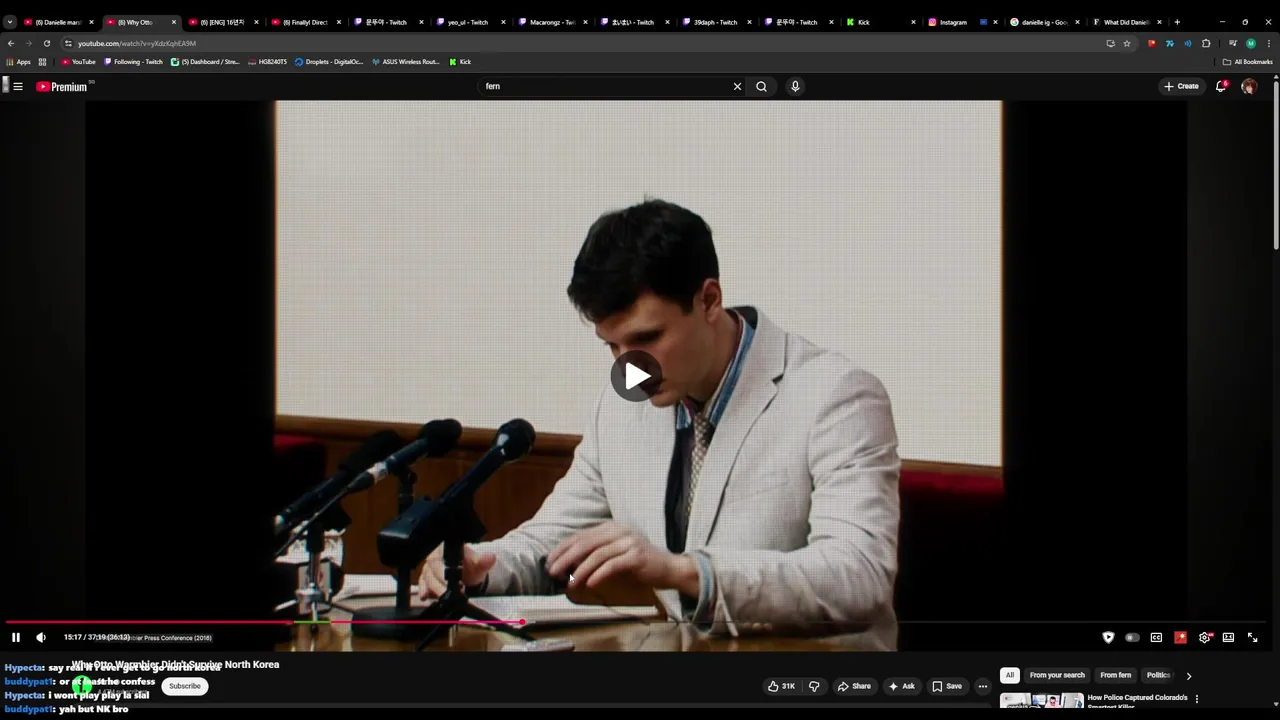Play the video using center play button
Image resolution: width=1280 pixels, height=720 pixels.
tap(637, 376)
